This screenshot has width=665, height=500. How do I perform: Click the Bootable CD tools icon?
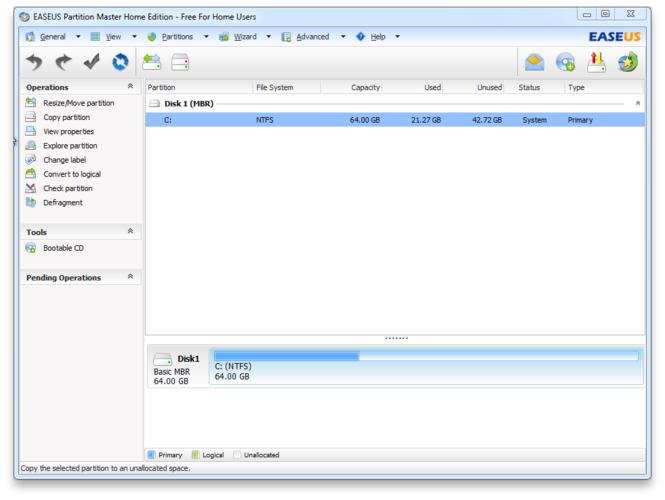[31, 248]
